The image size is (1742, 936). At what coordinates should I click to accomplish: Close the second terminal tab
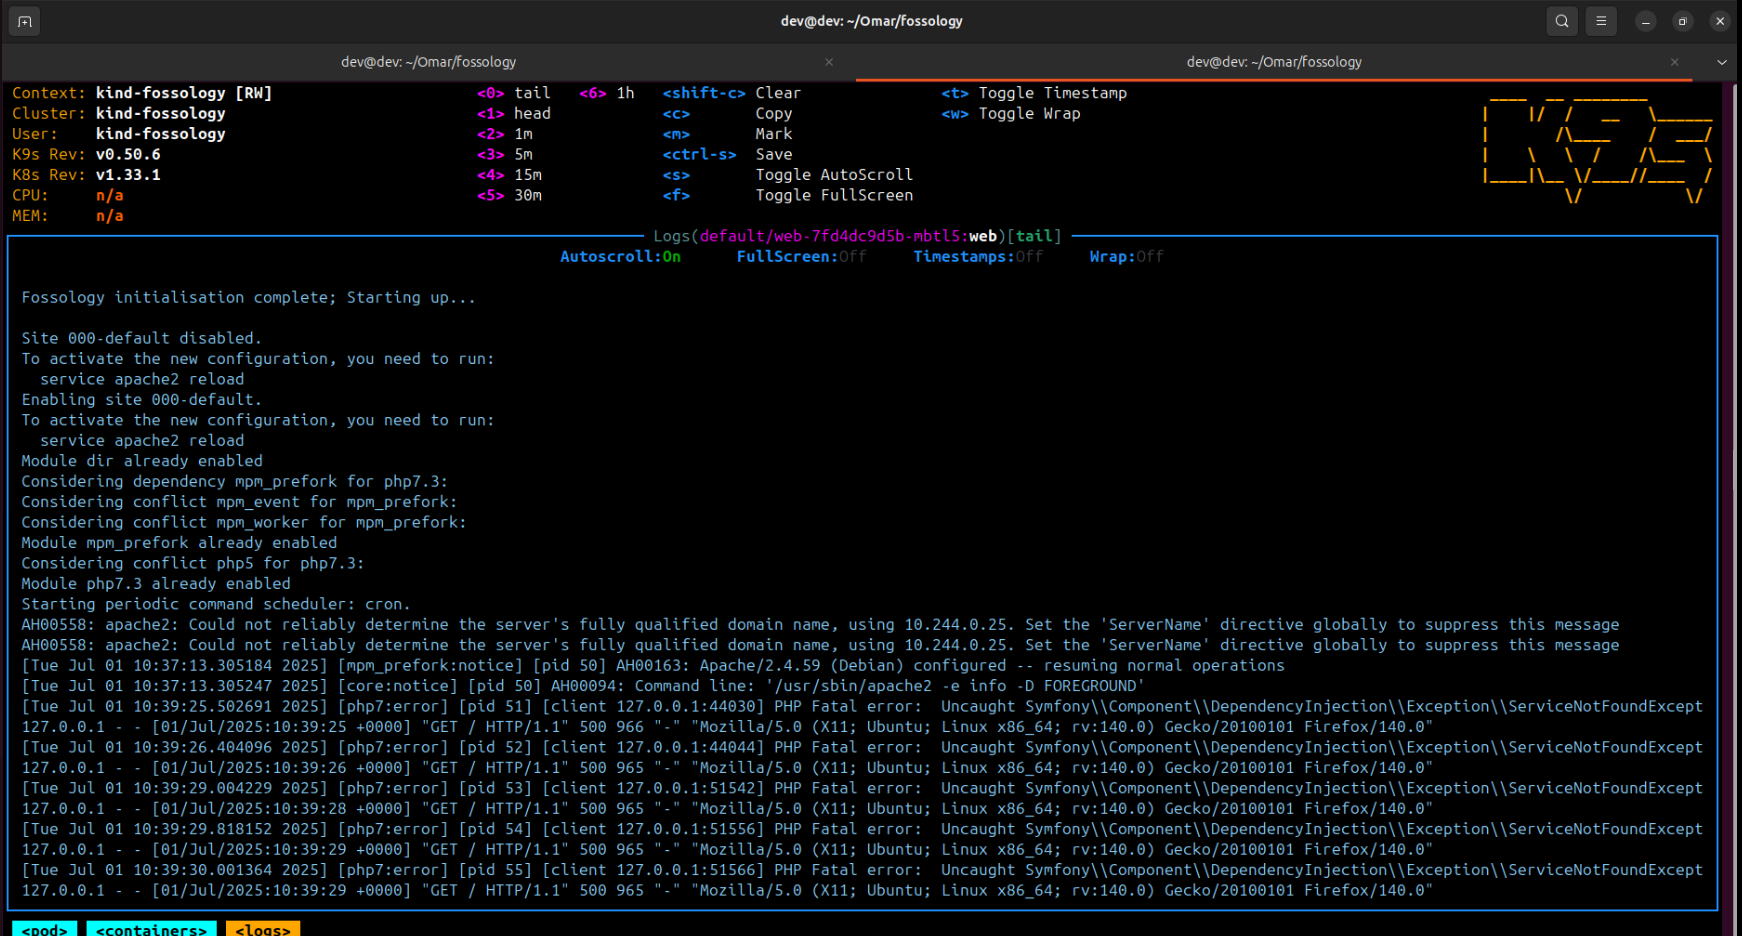coord(1675,62)
